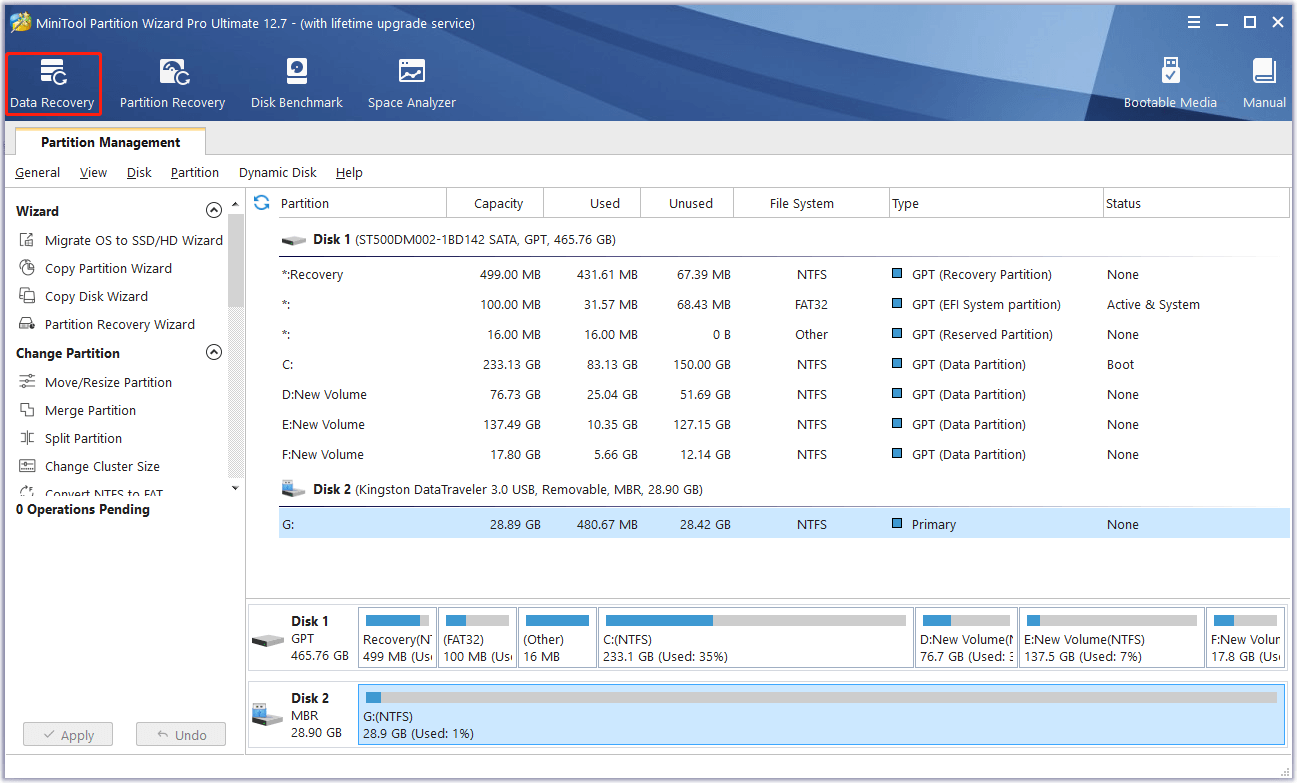
Task: Launch Partition Recovery from toolbar
Action: 172,84
